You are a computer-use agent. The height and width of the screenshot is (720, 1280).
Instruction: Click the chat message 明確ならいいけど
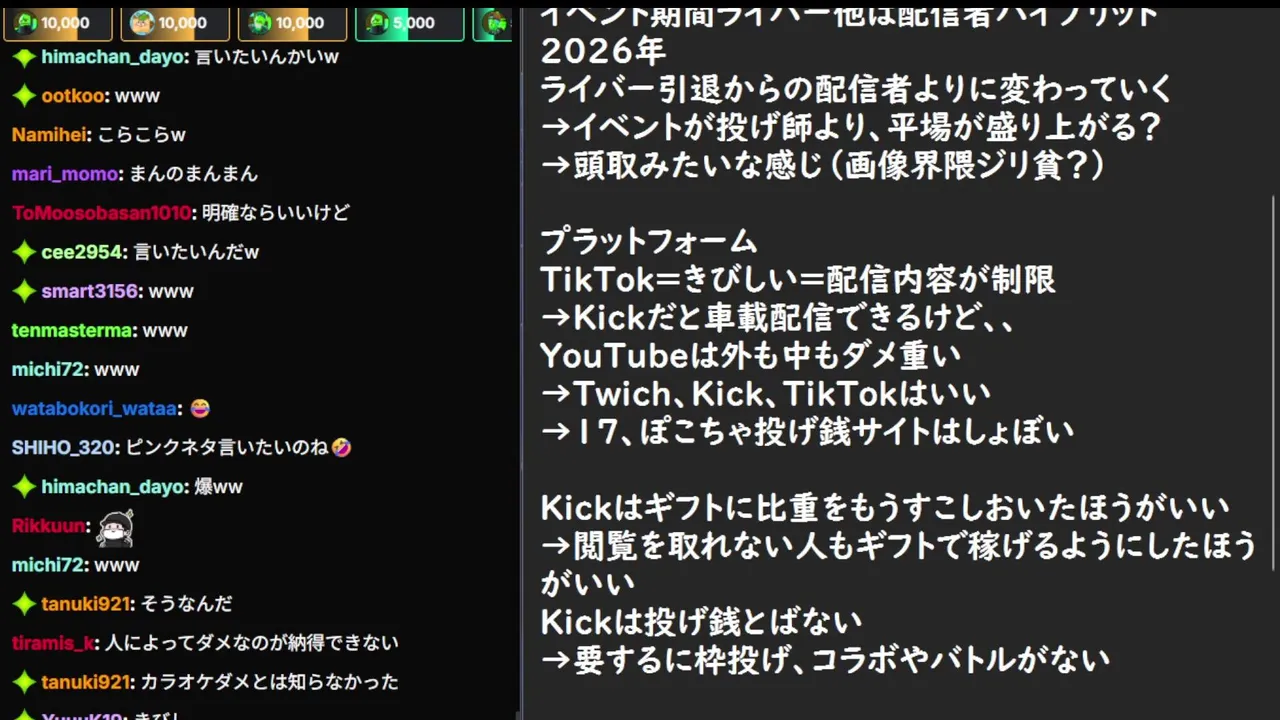pyautogui.click(x=275, y=213)
